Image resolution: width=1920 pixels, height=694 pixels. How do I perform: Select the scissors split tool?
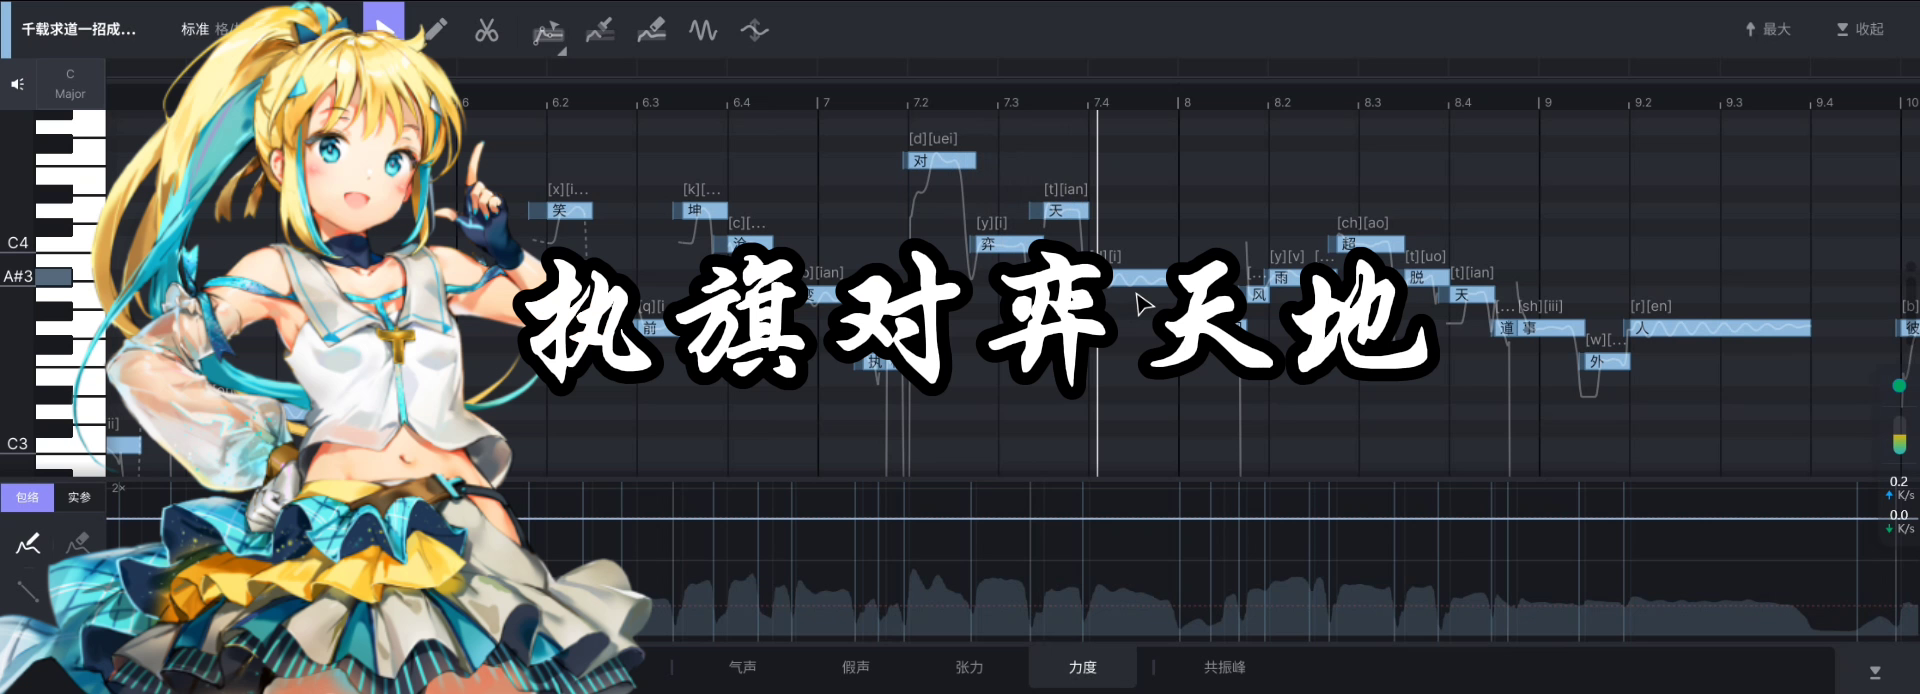487,30
